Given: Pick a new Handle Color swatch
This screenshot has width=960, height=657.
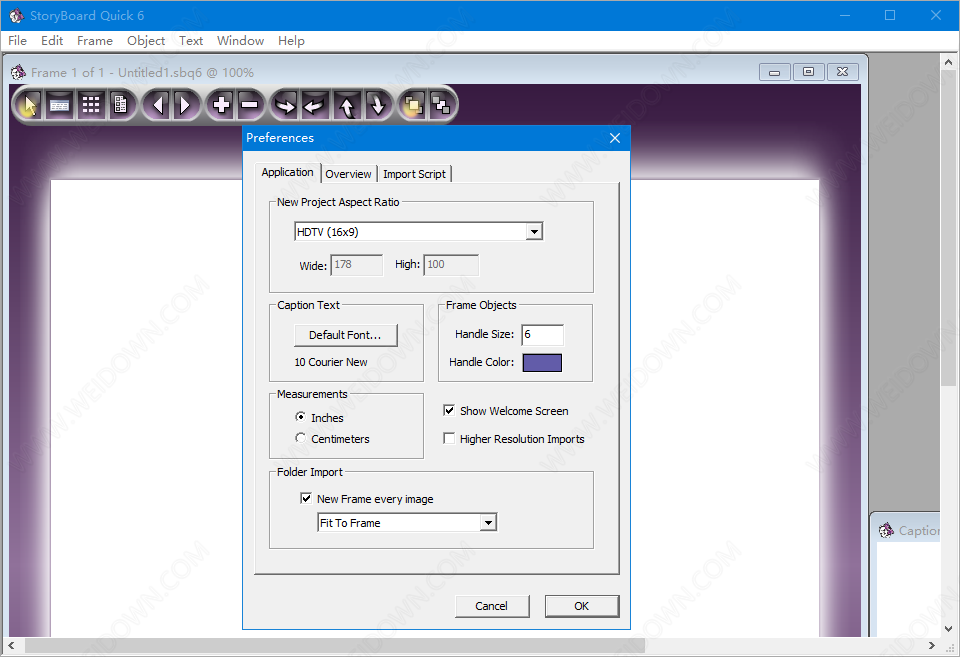Looking at the screenshot, I should (x=542, y=362).
